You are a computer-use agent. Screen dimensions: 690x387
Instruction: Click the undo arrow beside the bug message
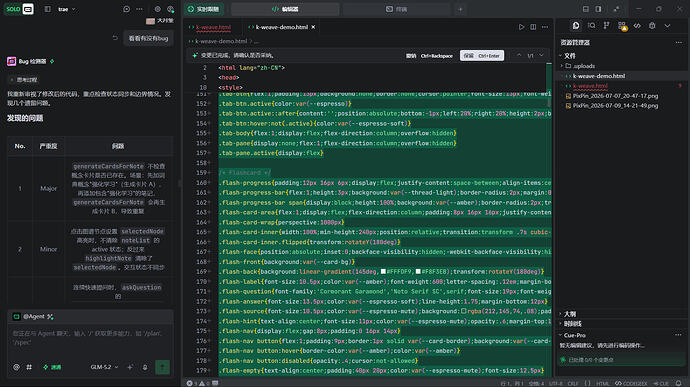[115, 38]
